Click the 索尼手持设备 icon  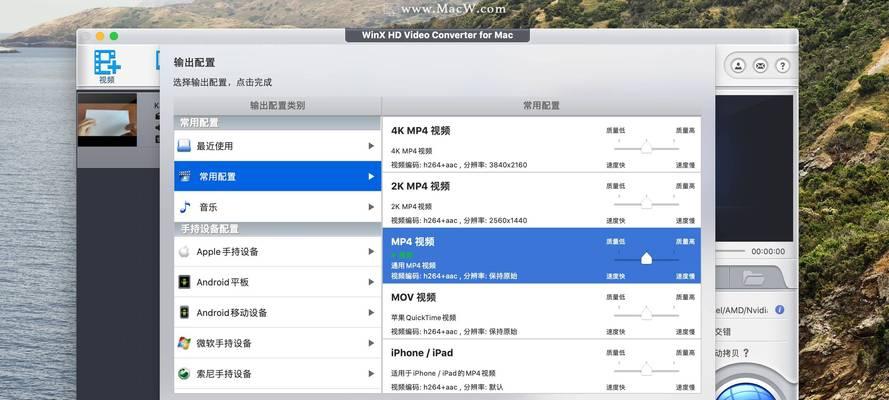click(x=184, y=374)
